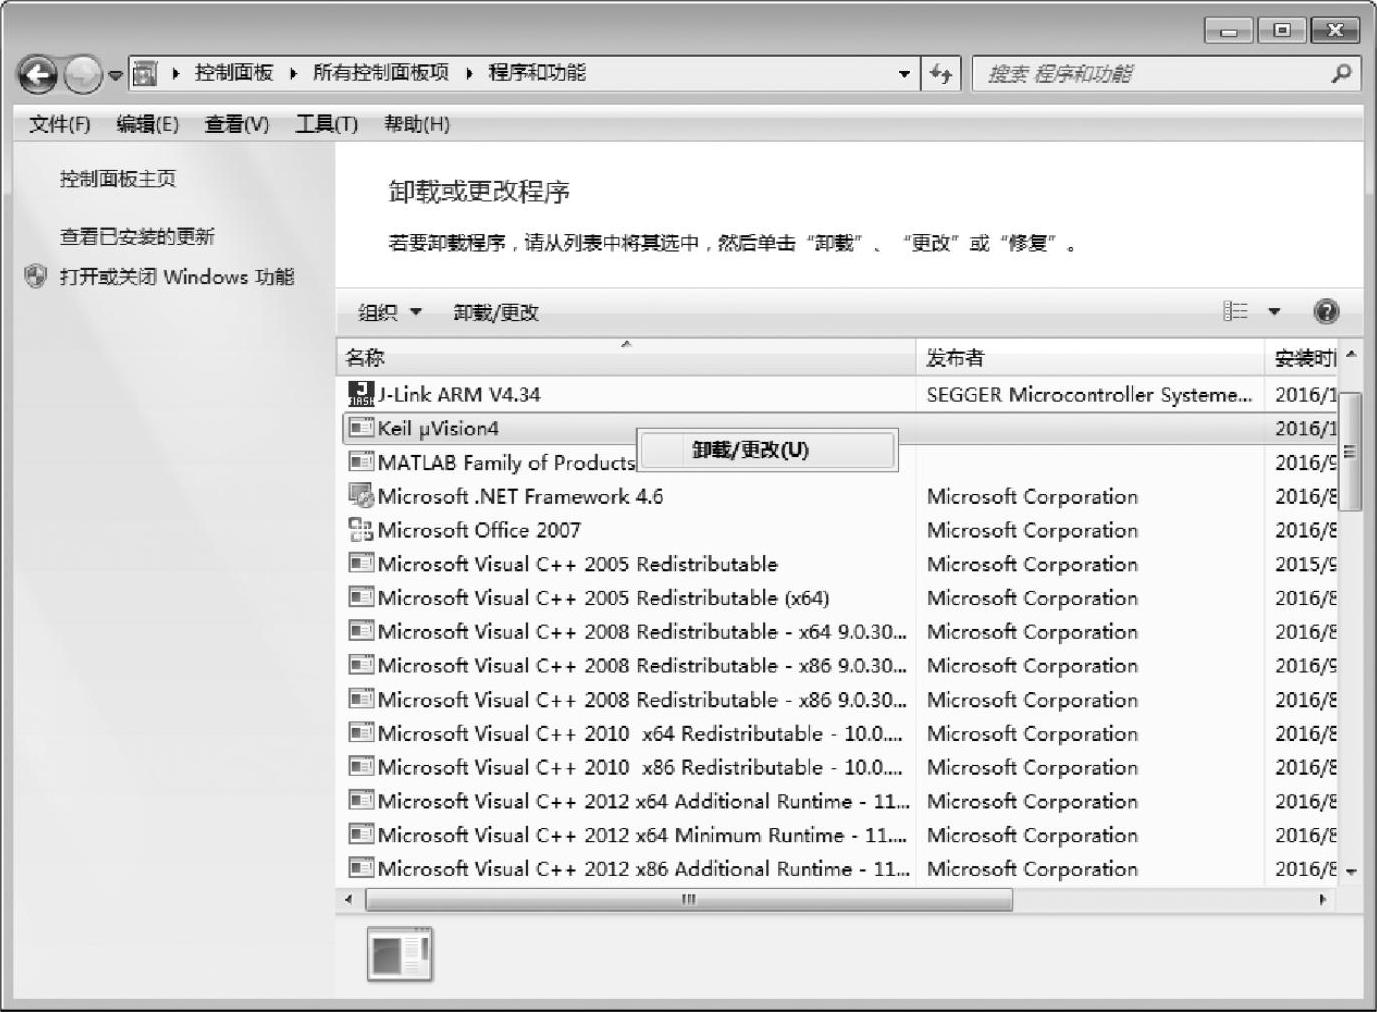
Task: Click the Control Panel icon in address bar
Action: [x=146, y=73]
